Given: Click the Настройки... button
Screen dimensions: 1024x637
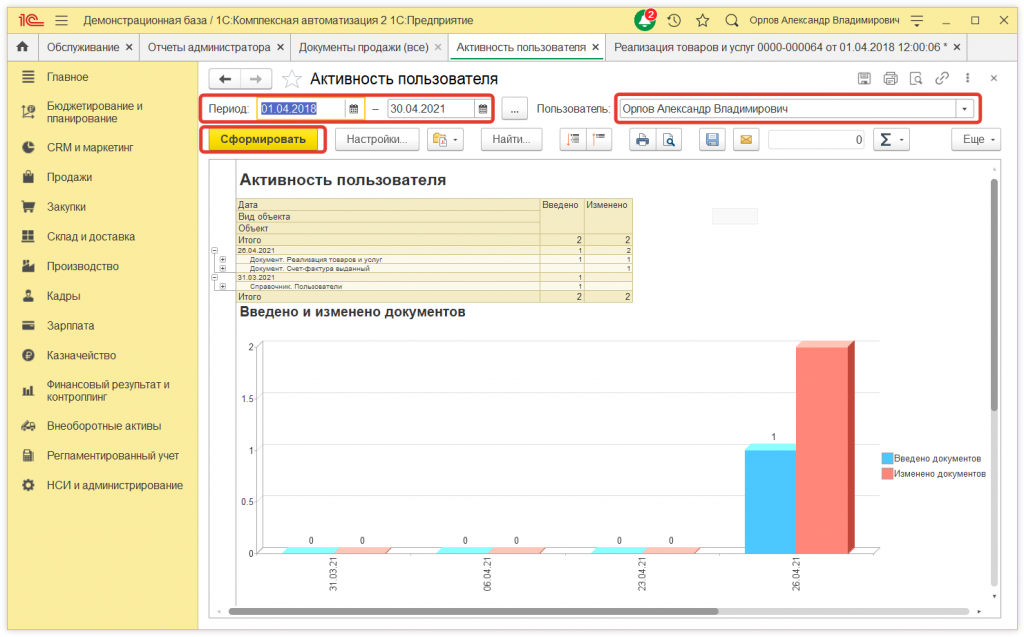Looking at the screenshot, I should (x=375, y=140).
